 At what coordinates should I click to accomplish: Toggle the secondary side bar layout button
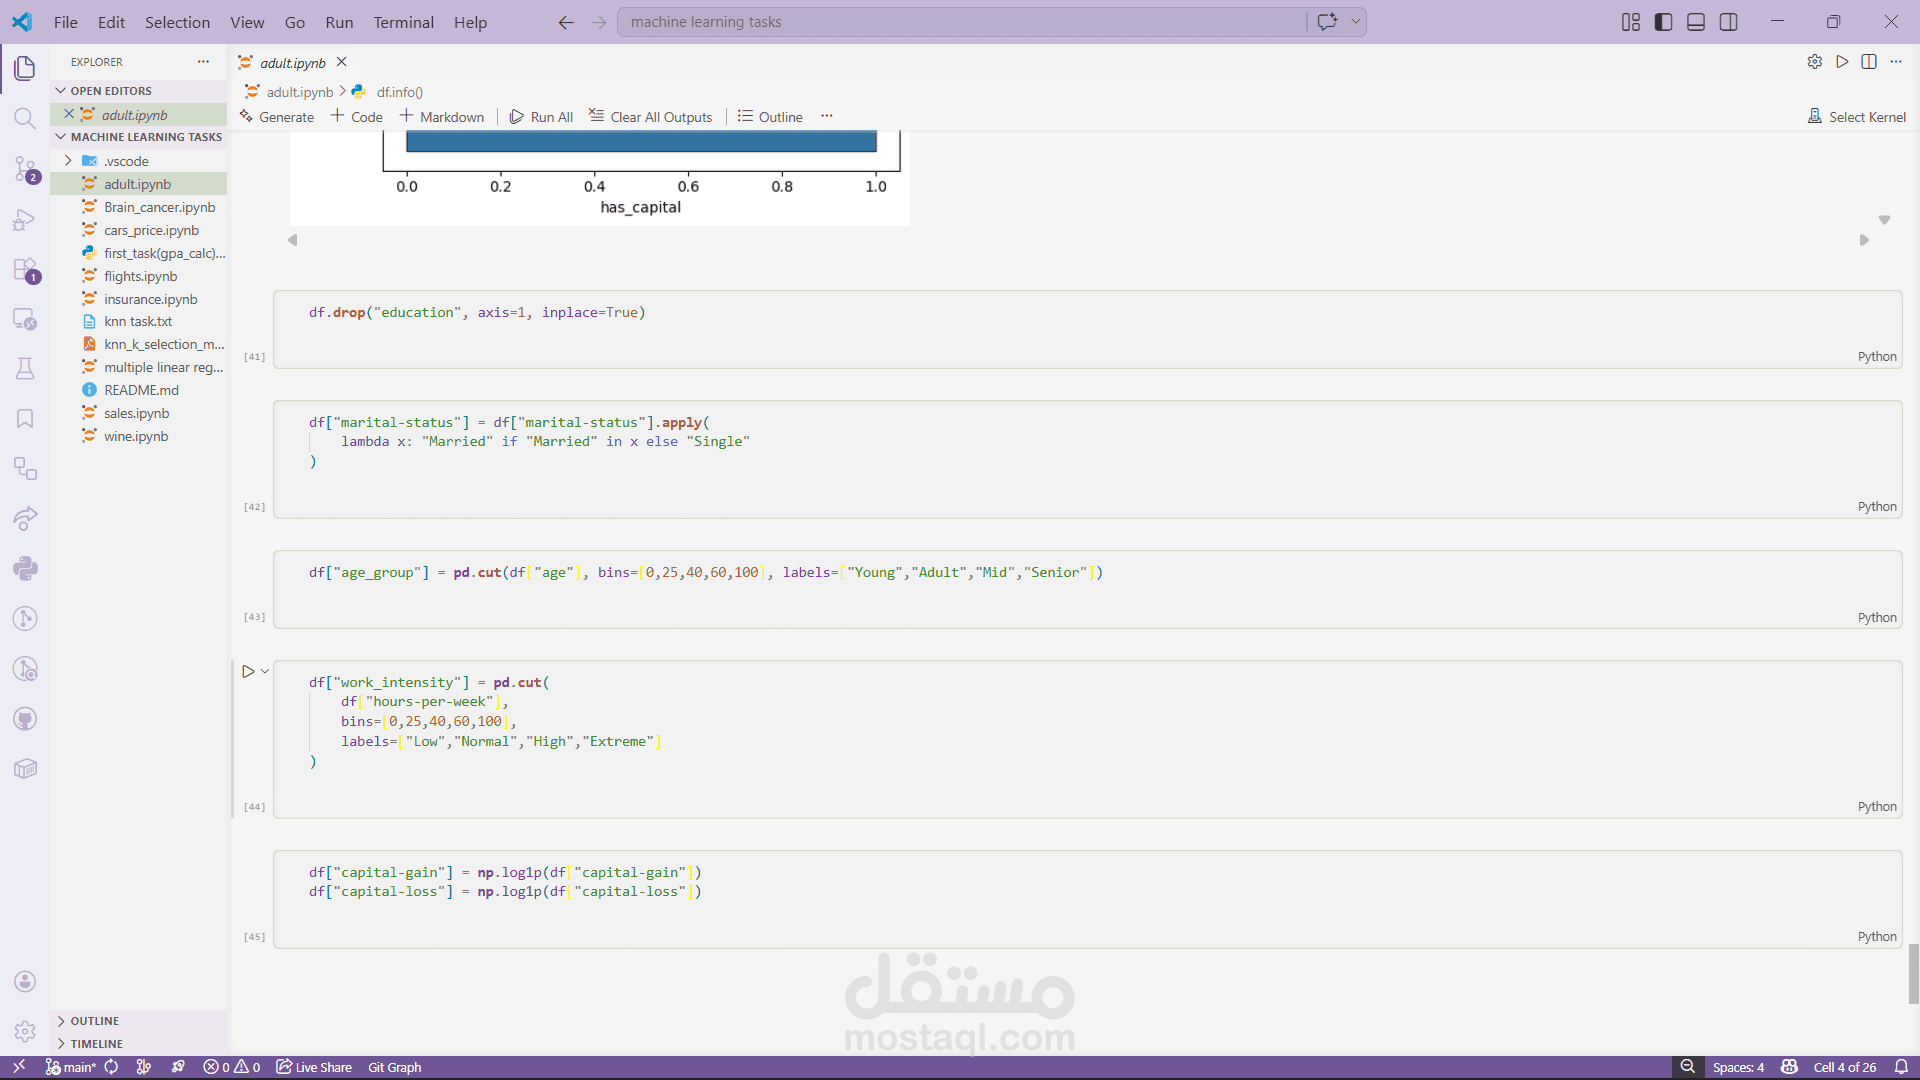click(x=1728, y=22)
